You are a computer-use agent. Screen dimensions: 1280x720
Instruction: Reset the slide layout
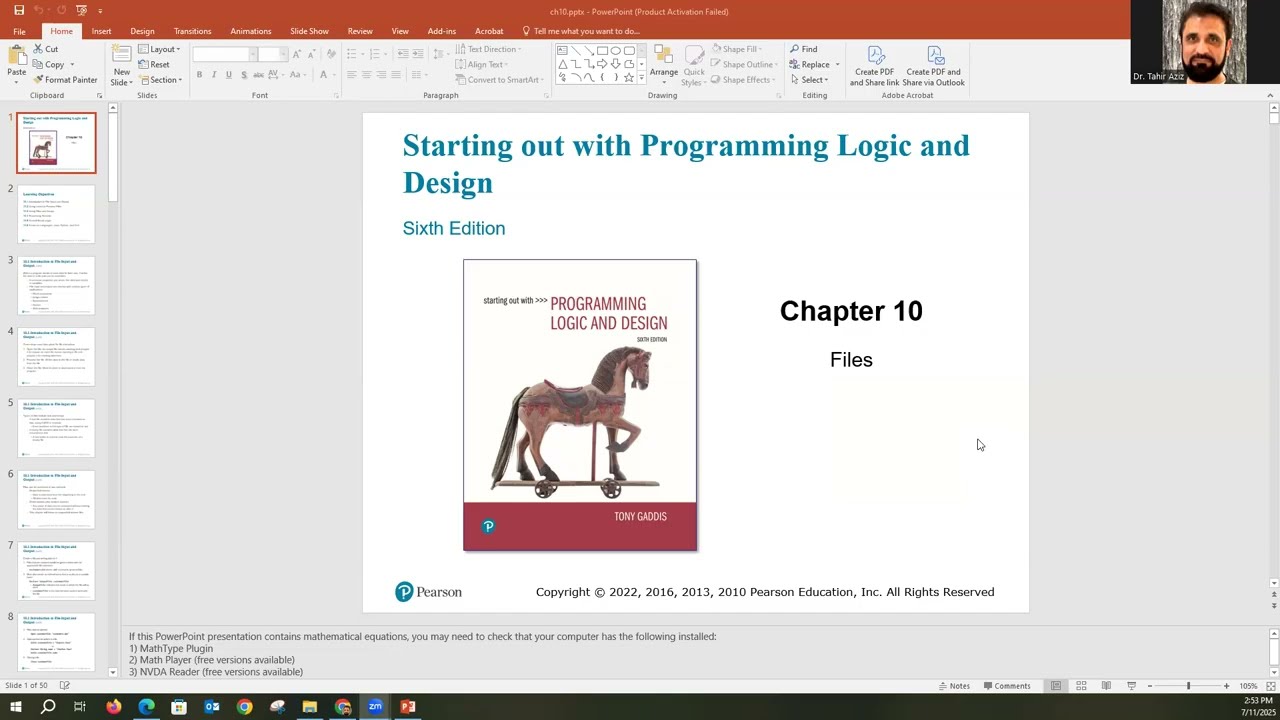154,64
